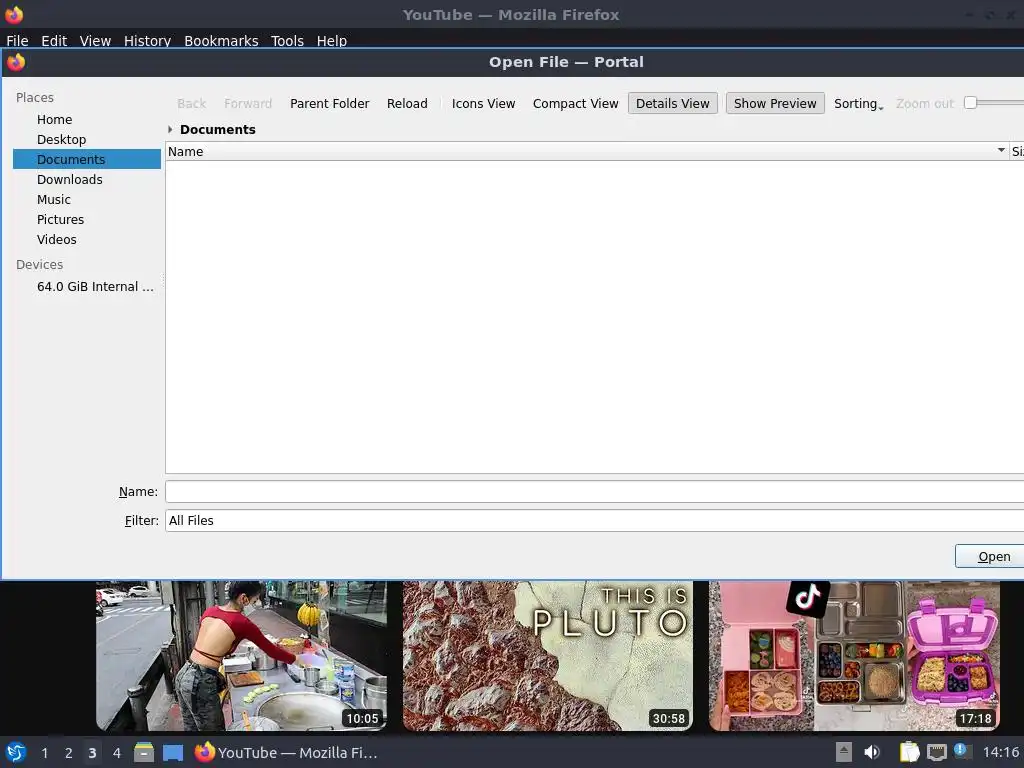Open the All Files filter dropdown
Screen dimensions: 1024x768
594,520
